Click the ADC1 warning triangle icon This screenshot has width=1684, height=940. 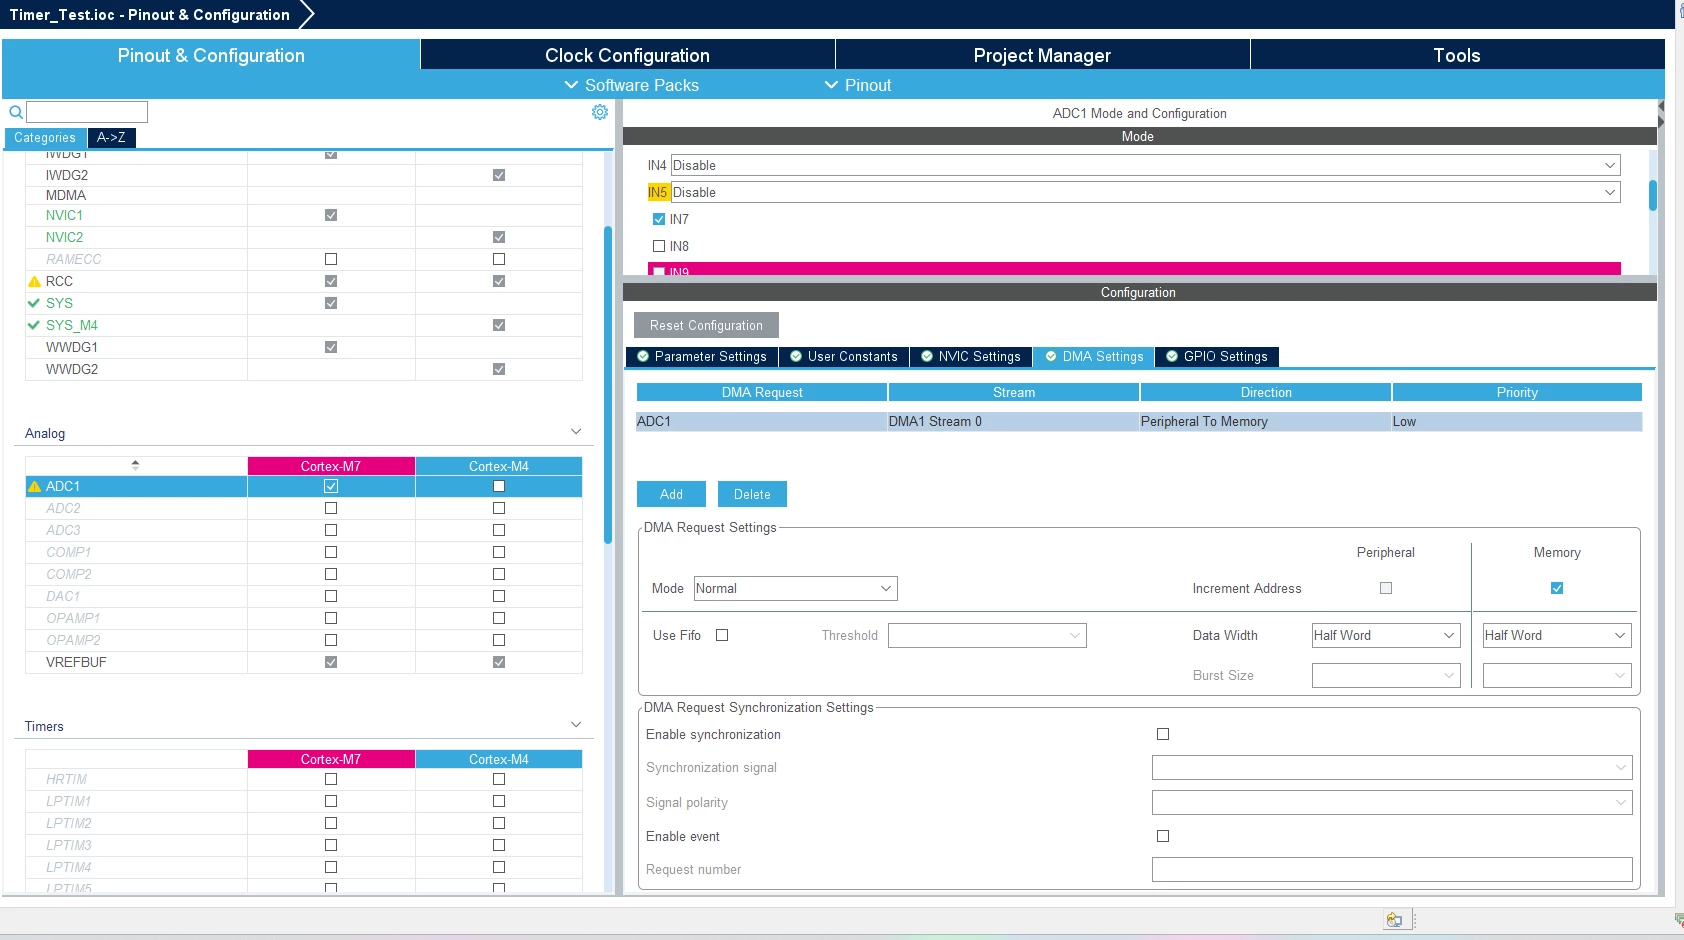click(34, 487)
